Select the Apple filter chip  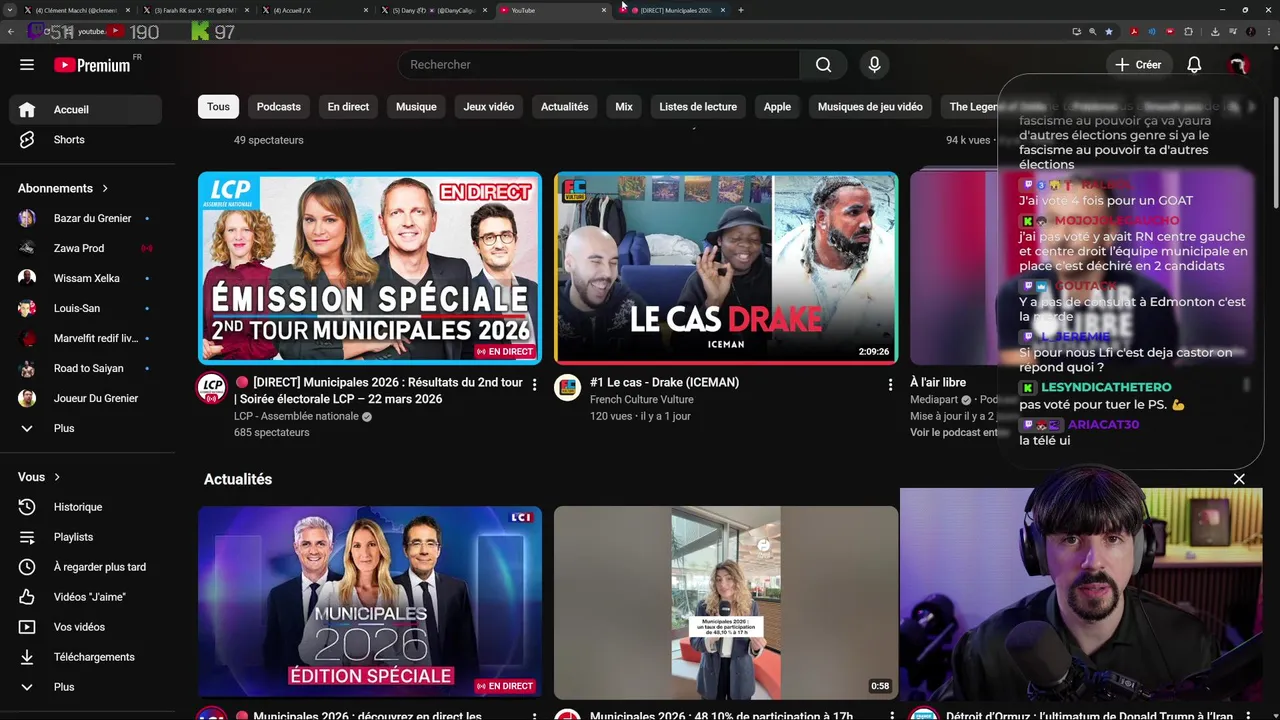point(777,107)
